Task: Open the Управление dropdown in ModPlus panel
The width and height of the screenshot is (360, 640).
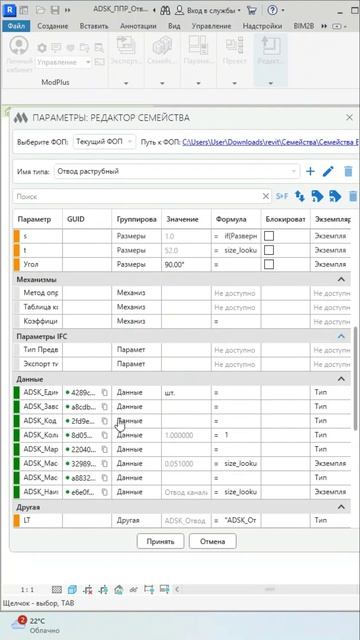Action: (64, 62)
